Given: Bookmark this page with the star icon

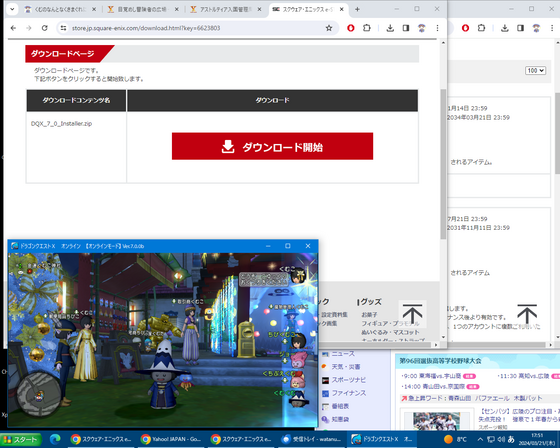Looking at the screenshot, I should (329, 28).
